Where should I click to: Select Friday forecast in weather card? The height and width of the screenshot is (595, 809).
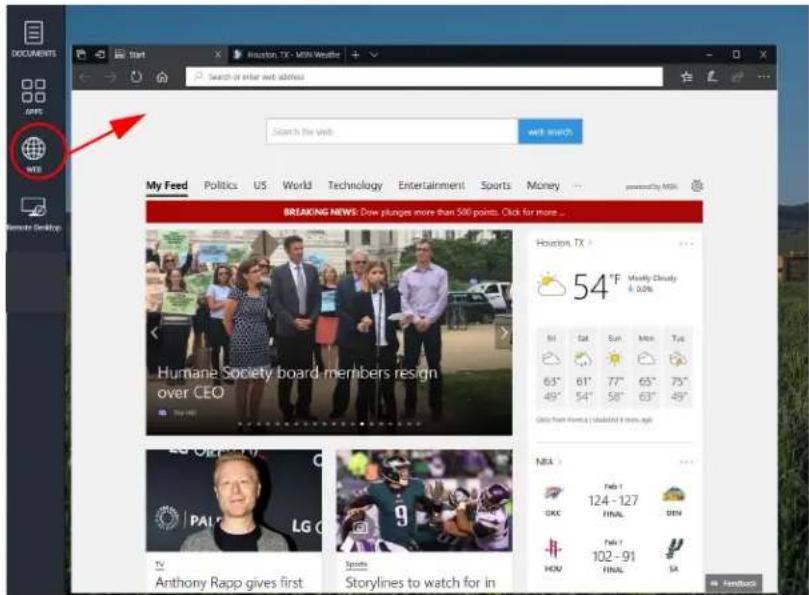tap(551, 368)
